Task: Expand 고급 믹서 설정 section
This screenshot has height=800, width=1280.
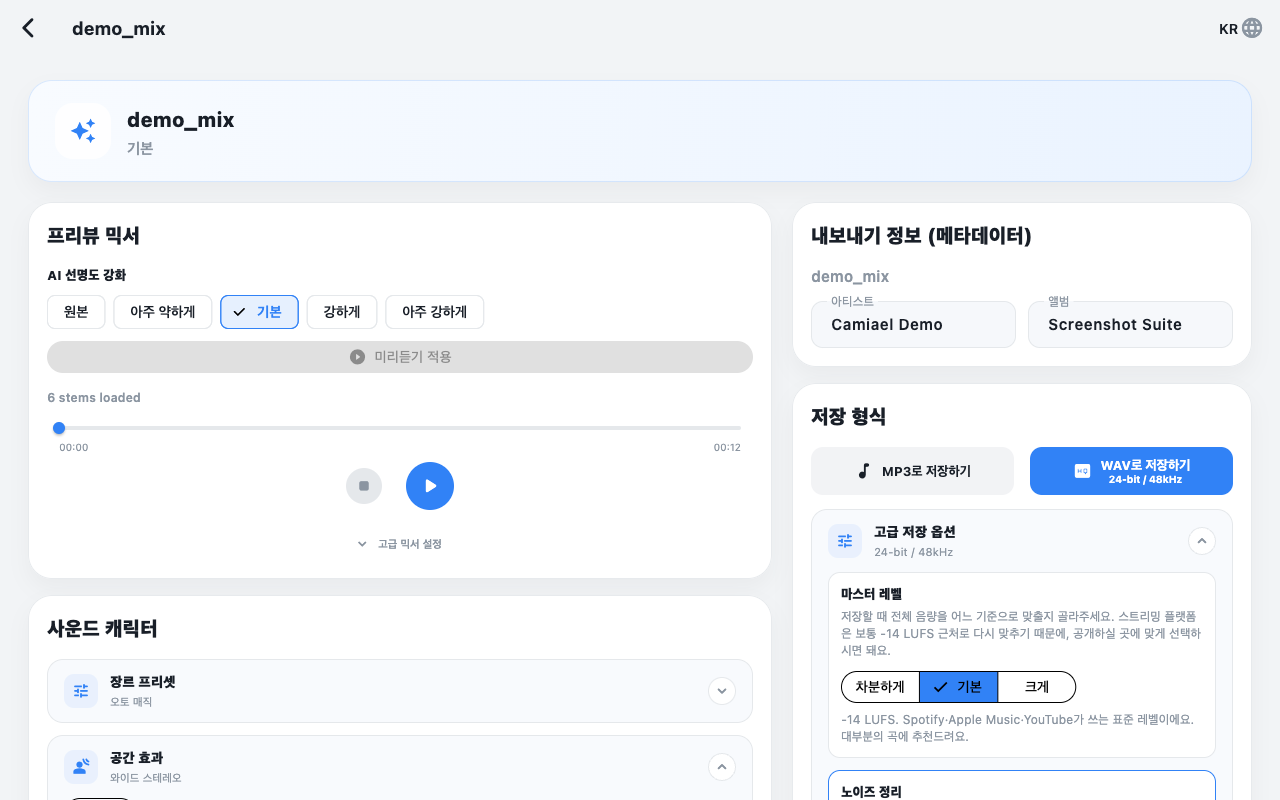Action: [400, 544]
